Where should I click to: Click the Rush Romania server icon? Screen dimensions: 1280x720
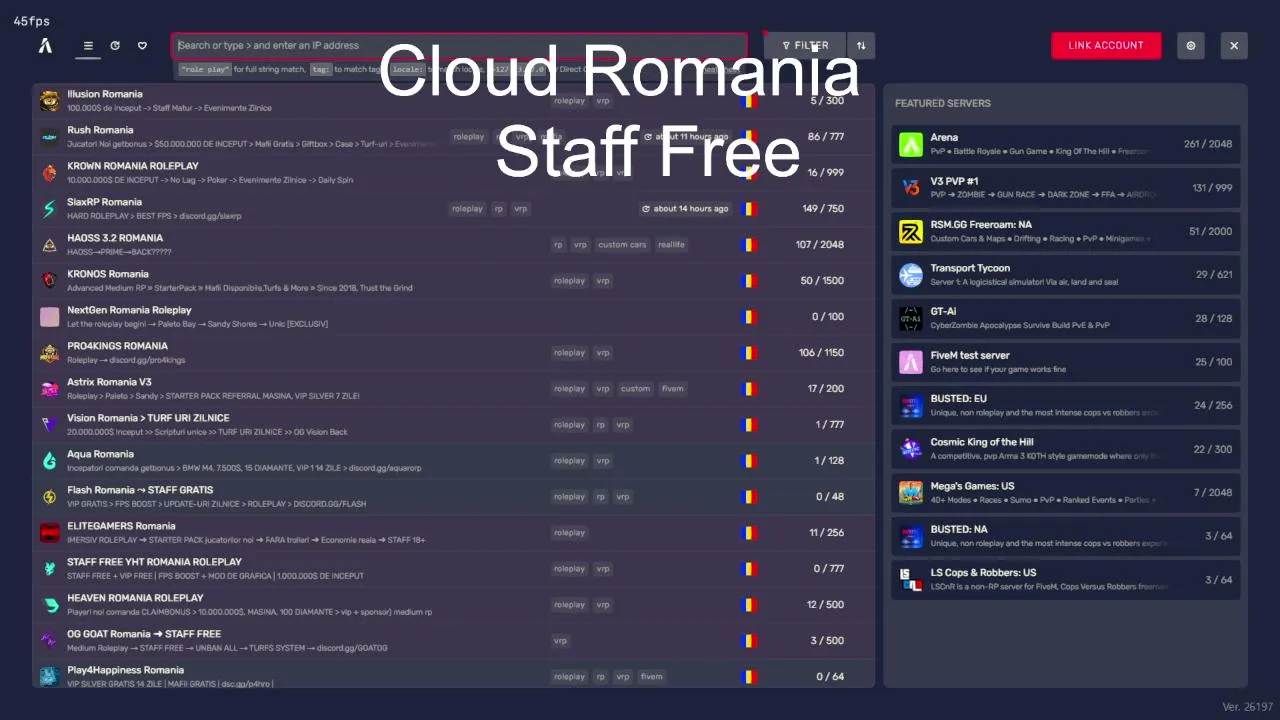coord(49,137)
